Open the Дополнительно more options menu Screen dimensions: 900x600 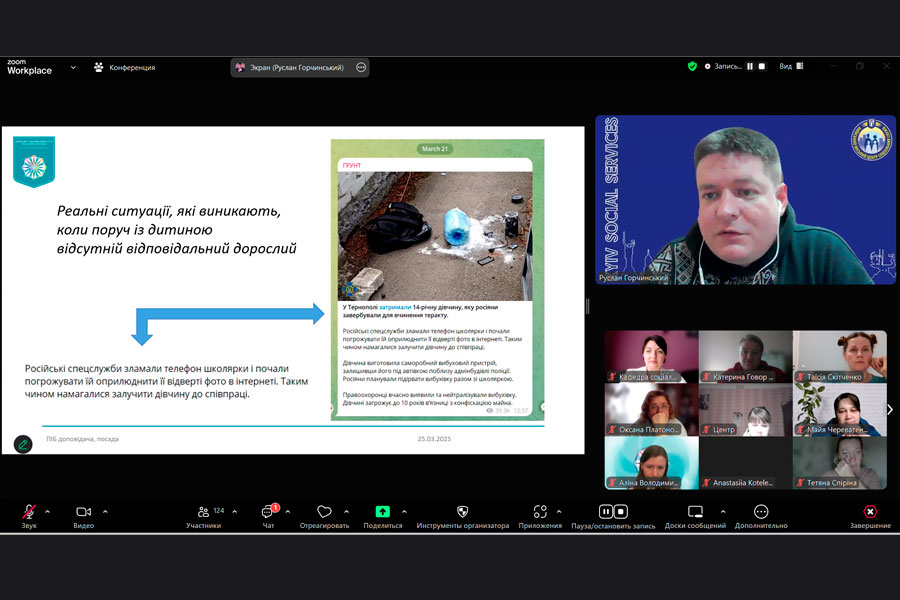[x=761, y=512]
